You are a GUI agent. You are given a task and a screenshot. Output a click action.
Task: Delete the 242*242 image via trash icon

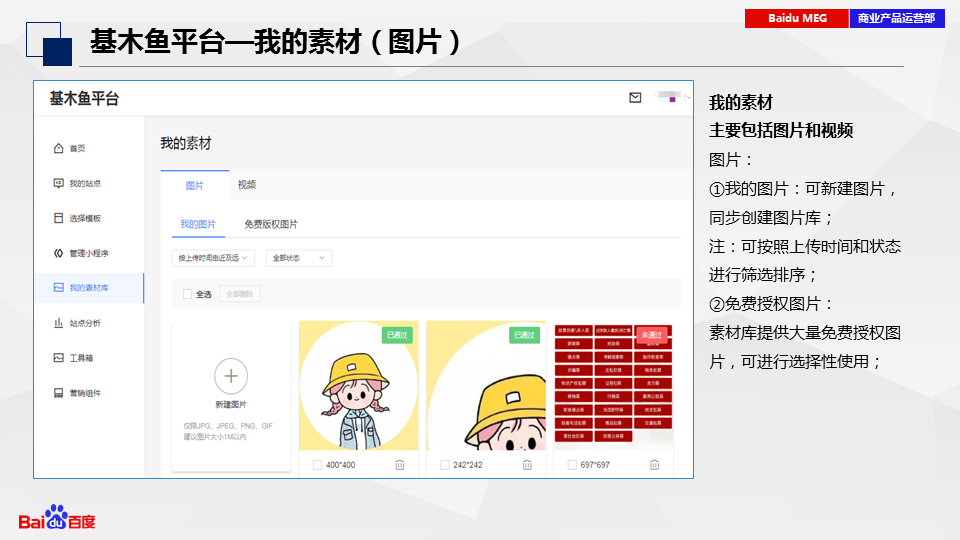click(x=527, y=465)
